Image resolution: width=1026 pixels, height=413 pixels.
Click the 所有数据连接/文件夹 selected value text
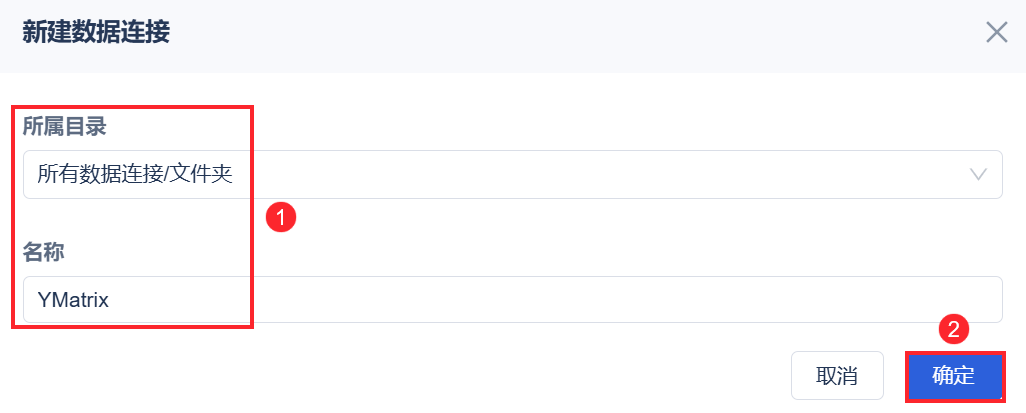[135, 175]
